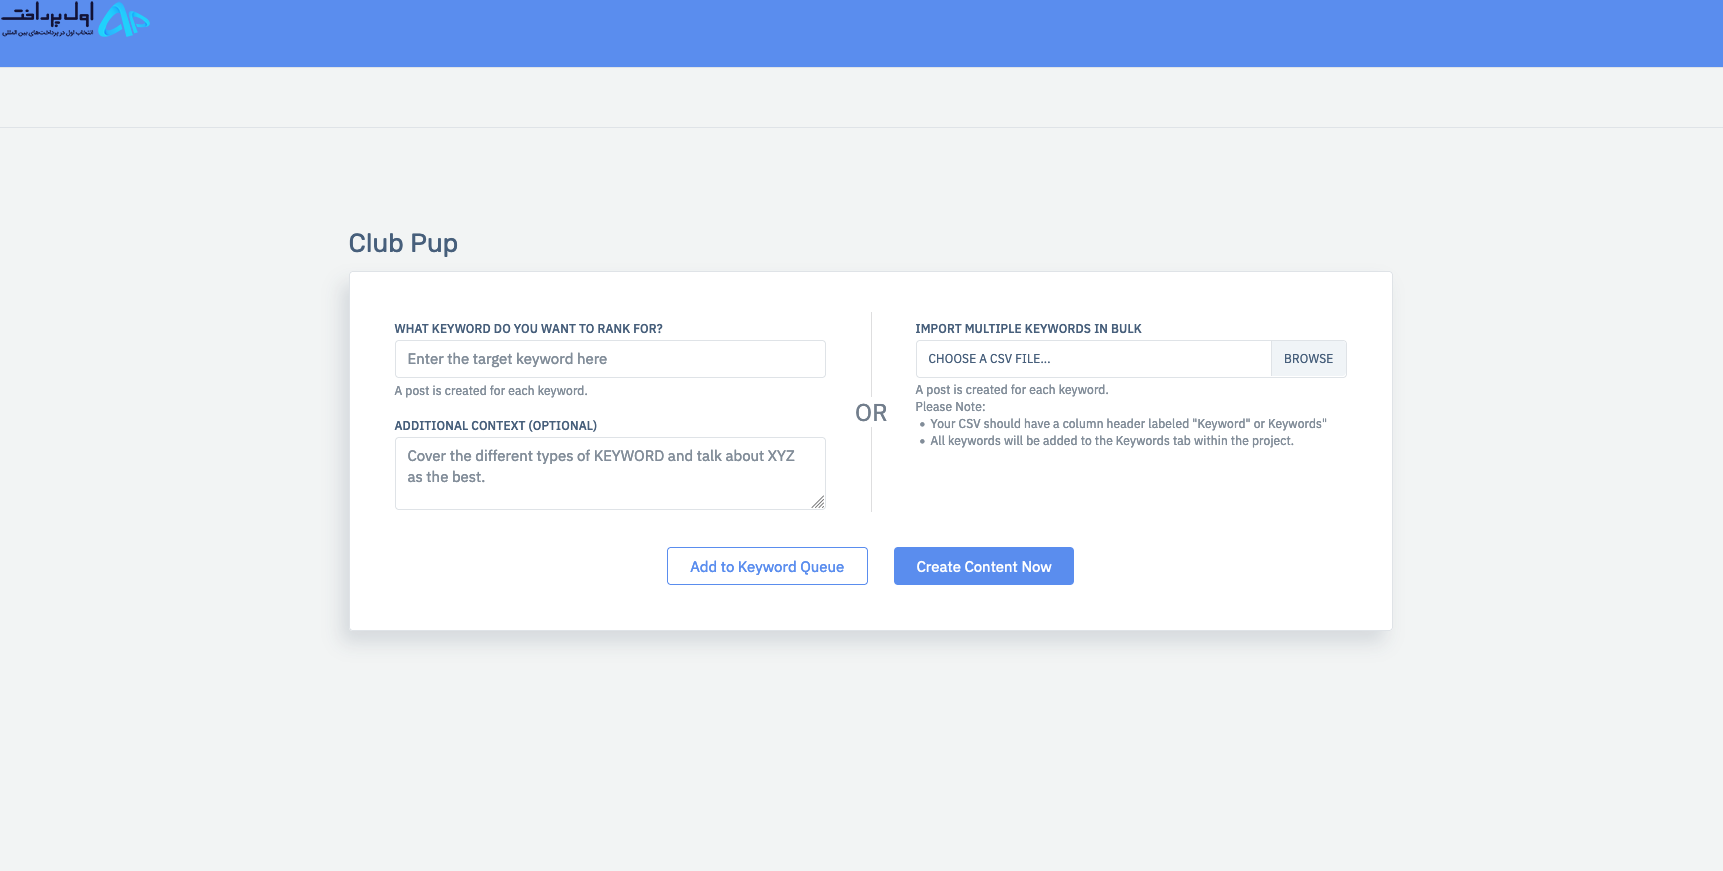Click the empty blue header bar
This screenshot has width=1723, height=871.
(900, 33)
